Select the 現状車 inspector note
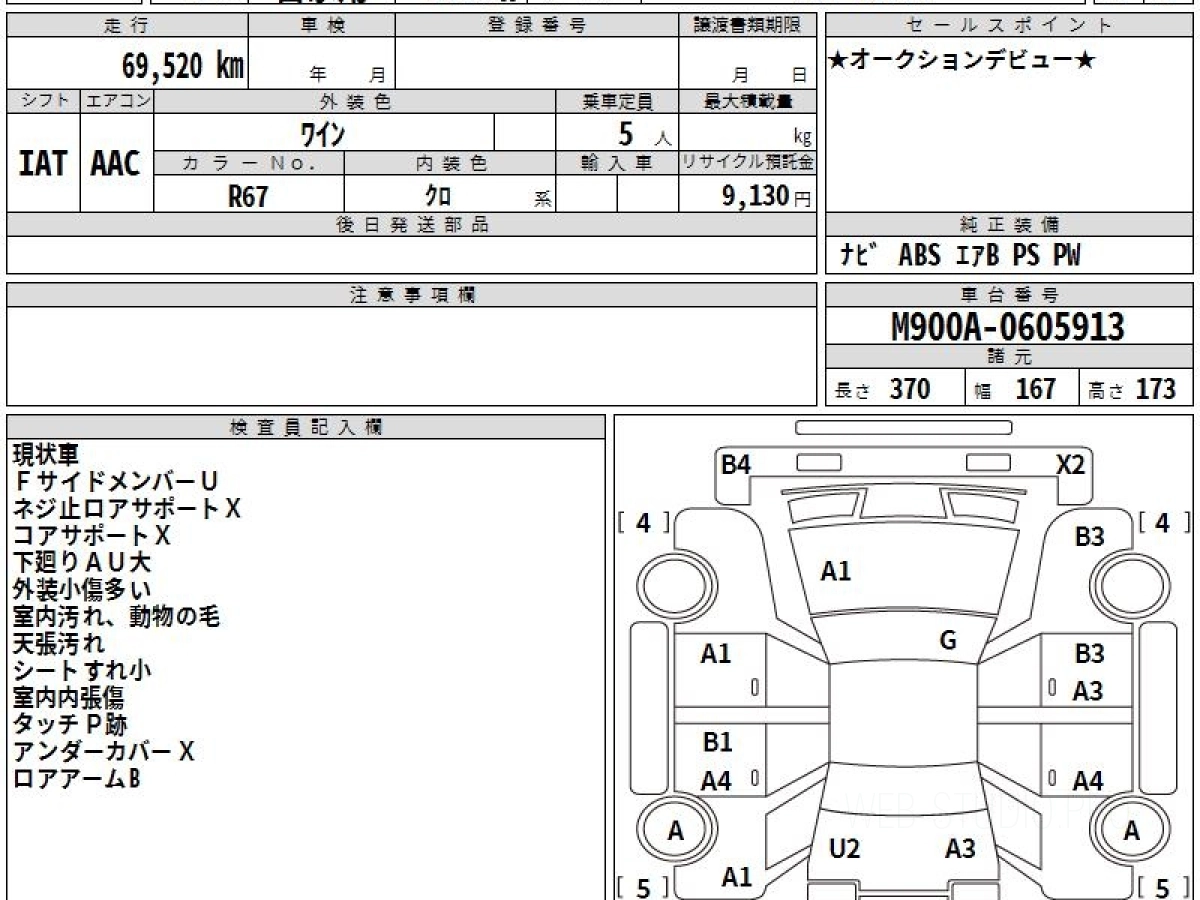Viewport: 1200px width, 900px height. coord(46,454)
